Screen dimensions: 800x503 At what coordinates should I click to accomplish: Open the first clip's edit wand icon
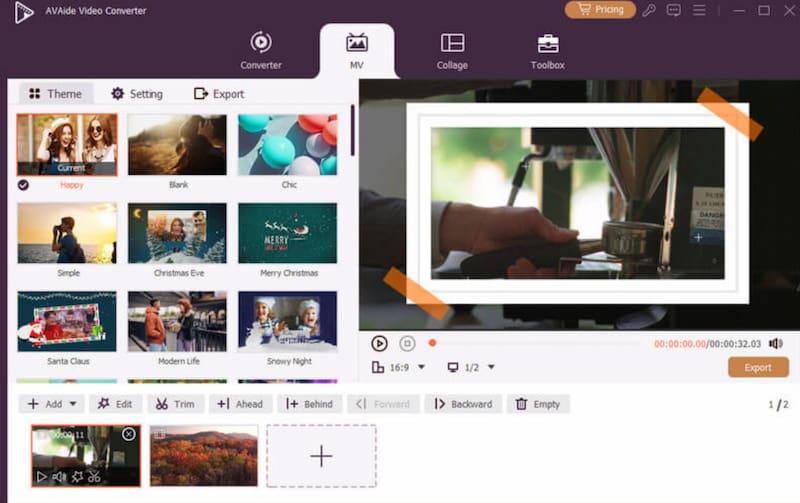(x=77, y=477)
